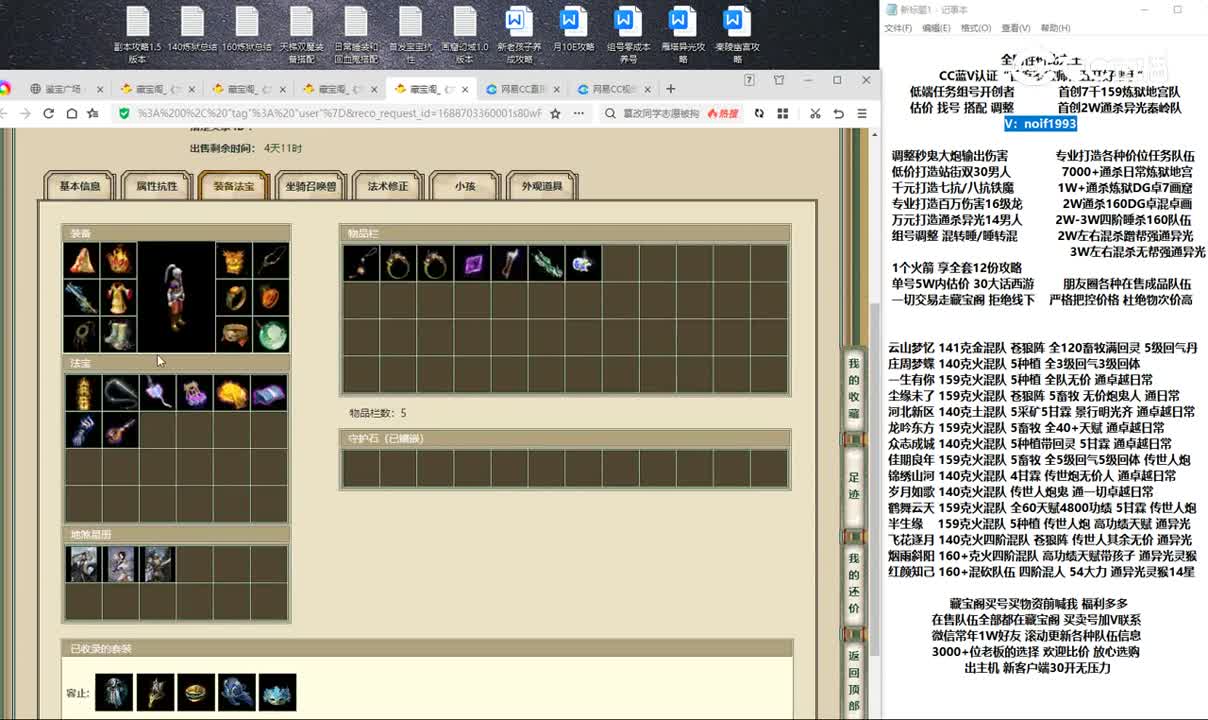Image resolution: width=1208 pixels, height=720 pixels.
Task: Click the third character portrait thumbnail
Action: (x=158, y=565)
